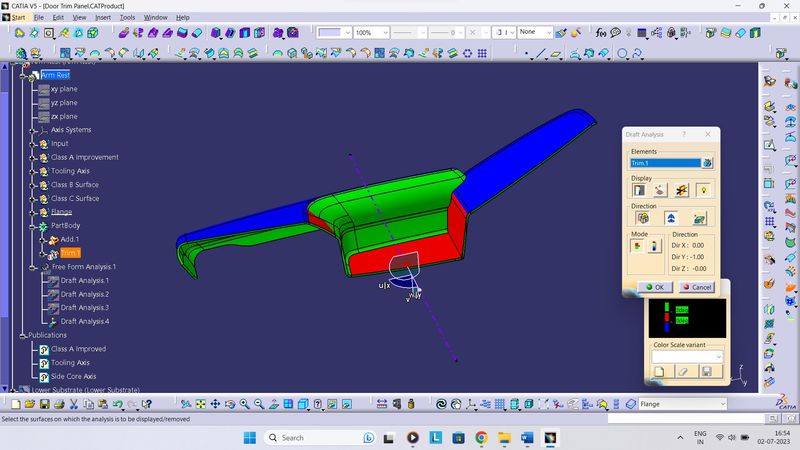Expand the Tooling Axis tree node
The height and width of the screenshot is (450, 800).
[33, 171]
